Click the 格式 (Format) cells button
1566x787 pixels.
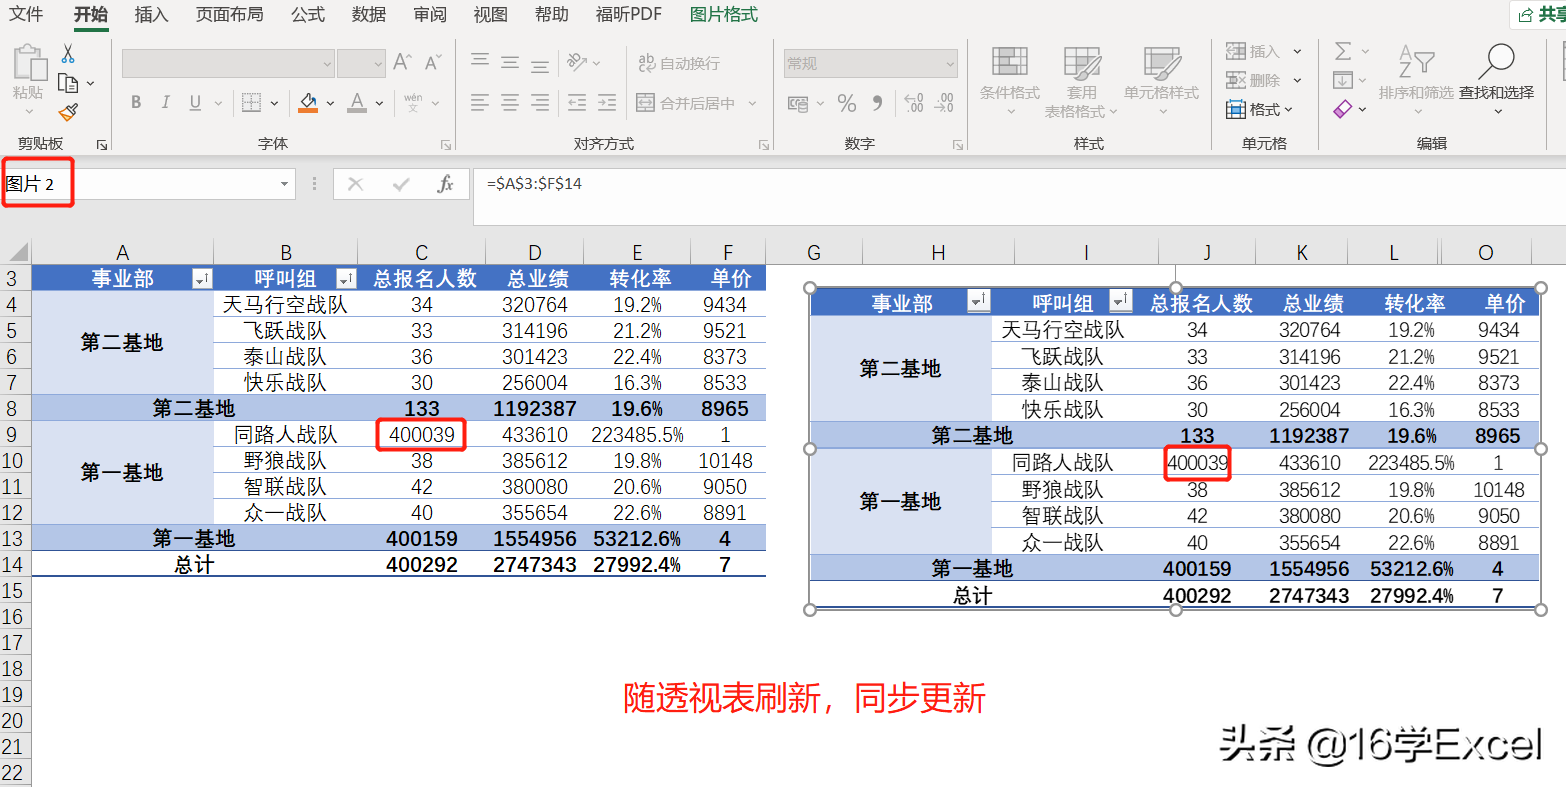coord(1260,109)
